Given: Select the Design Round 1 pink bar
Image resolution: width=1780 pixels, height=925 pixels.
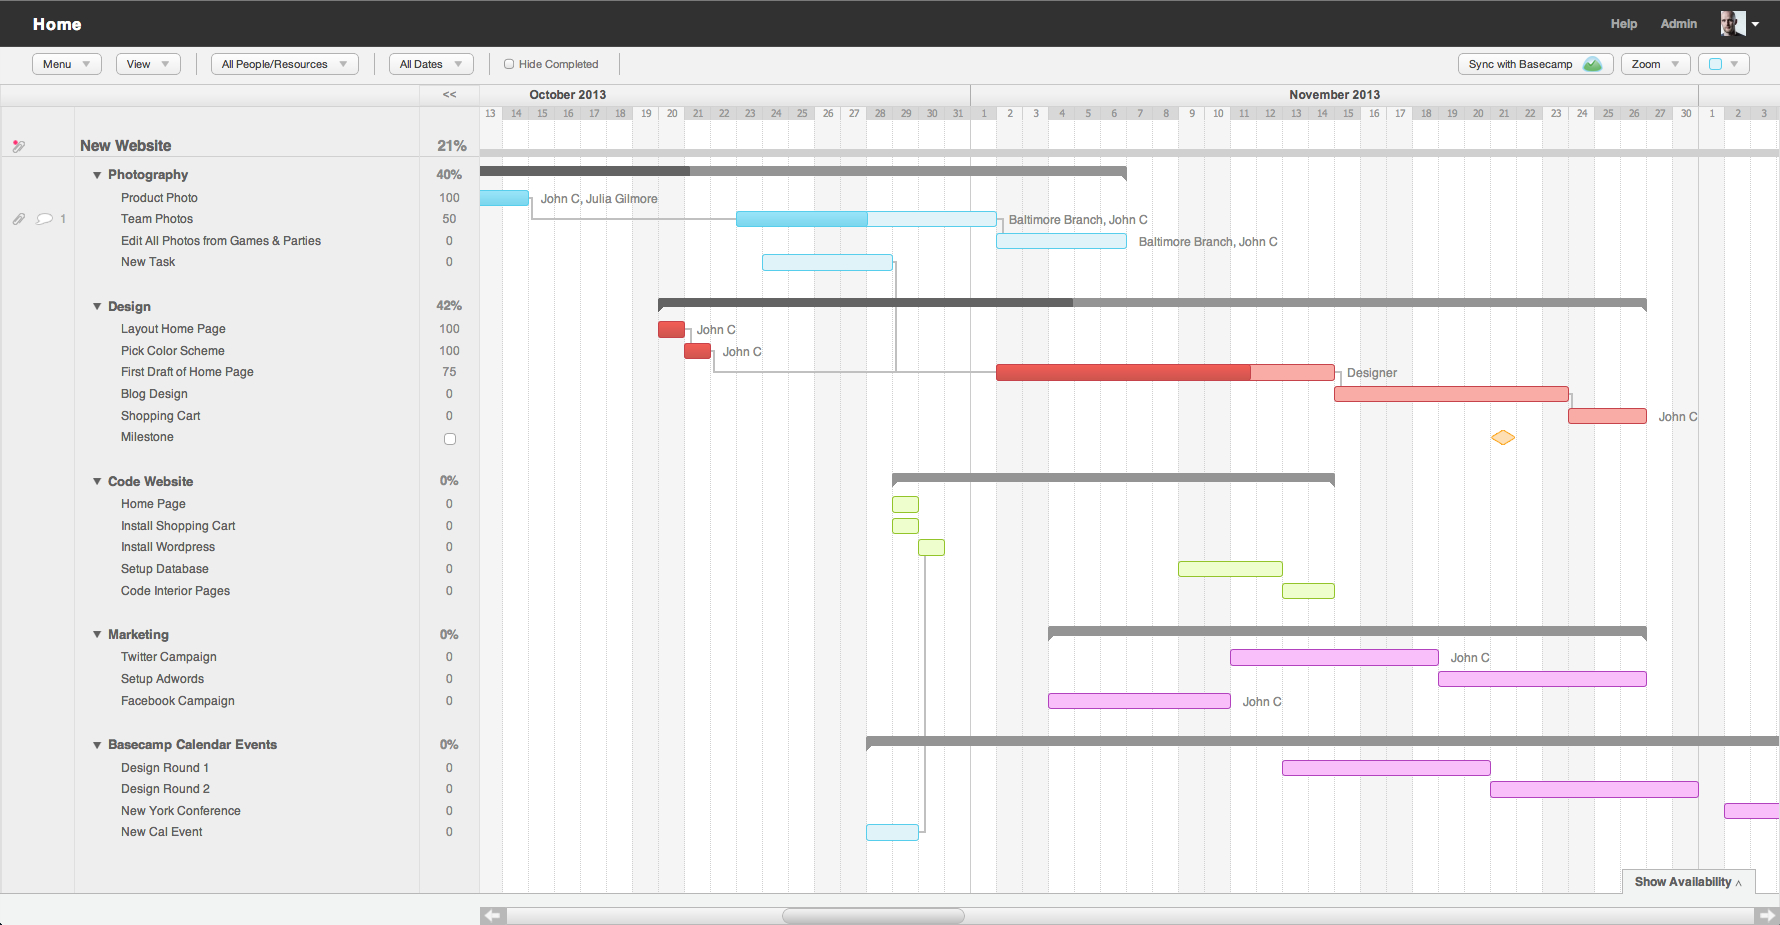Looking at the screenshot, I should 1386,768.
